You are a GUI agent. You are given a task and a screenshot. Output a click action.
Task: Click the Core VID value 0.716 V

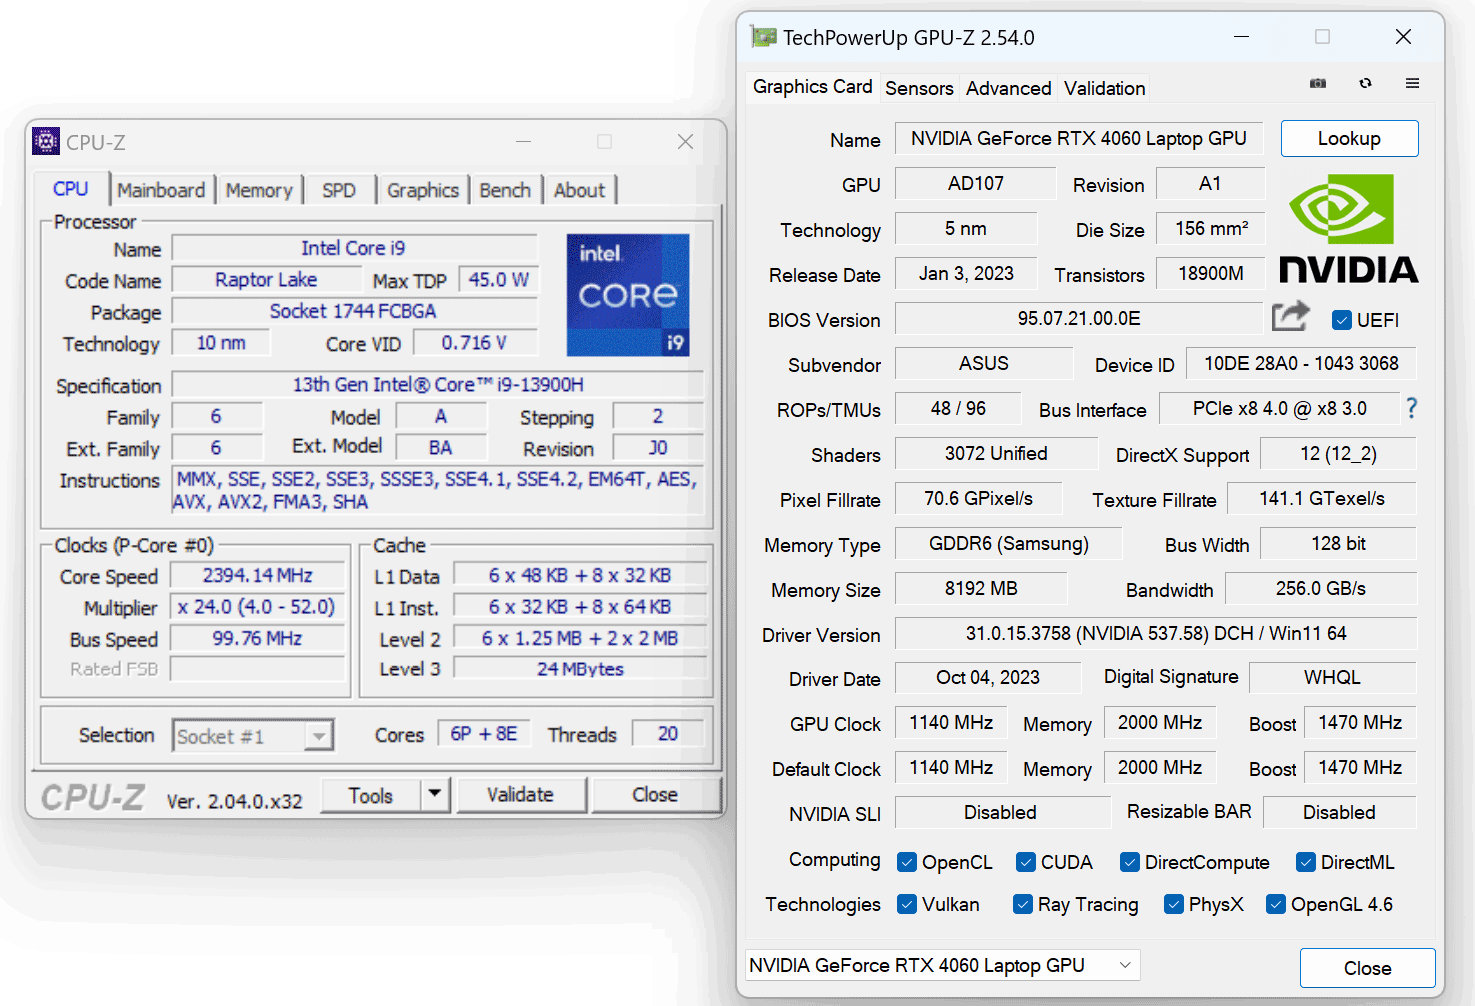click(x=475, y=343)
